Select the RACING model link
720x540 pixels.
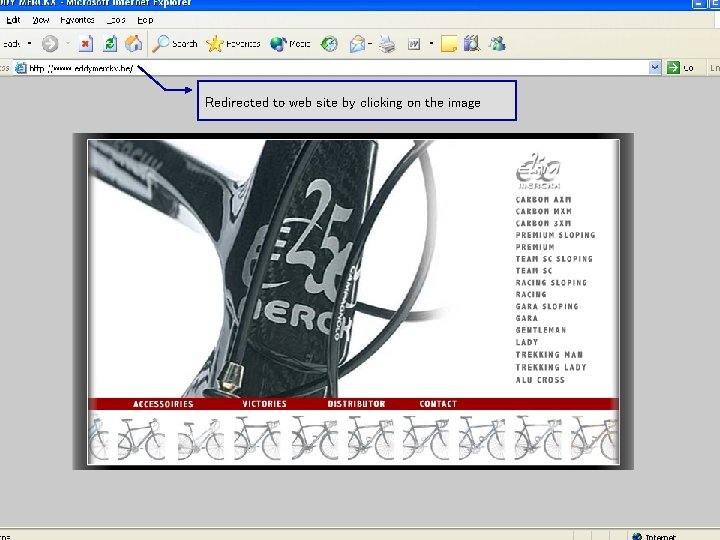[531, 294]
